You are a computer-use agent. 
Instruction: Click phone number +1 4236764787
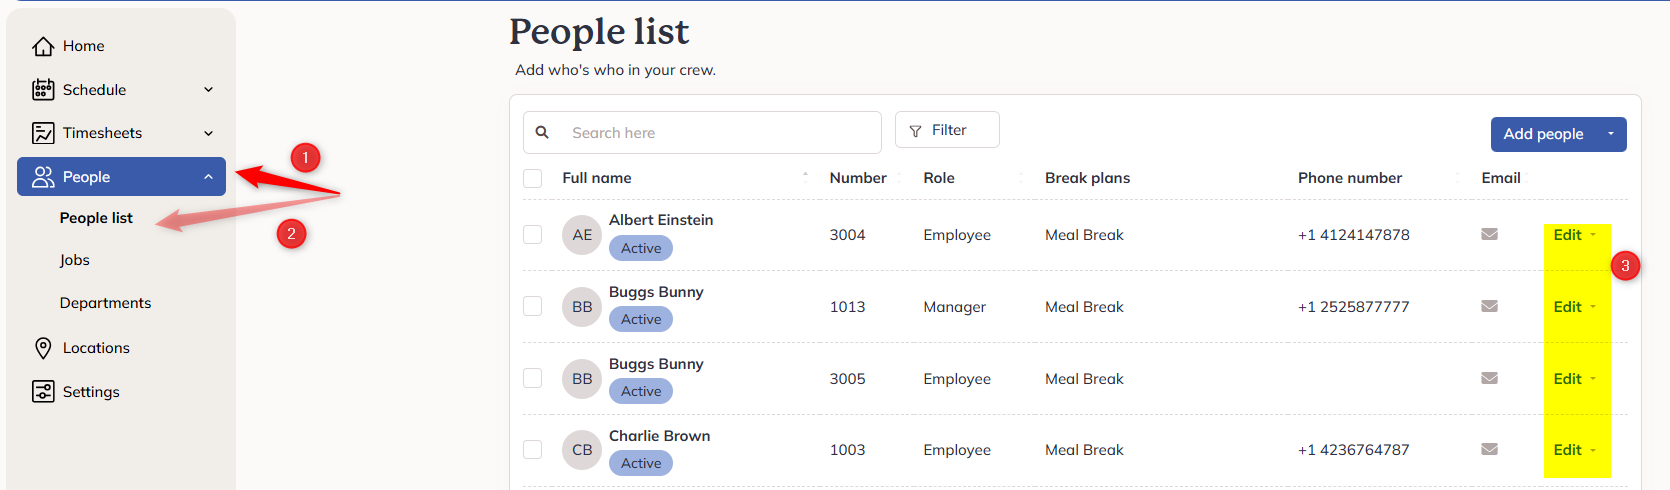[x=1354, y=450]
